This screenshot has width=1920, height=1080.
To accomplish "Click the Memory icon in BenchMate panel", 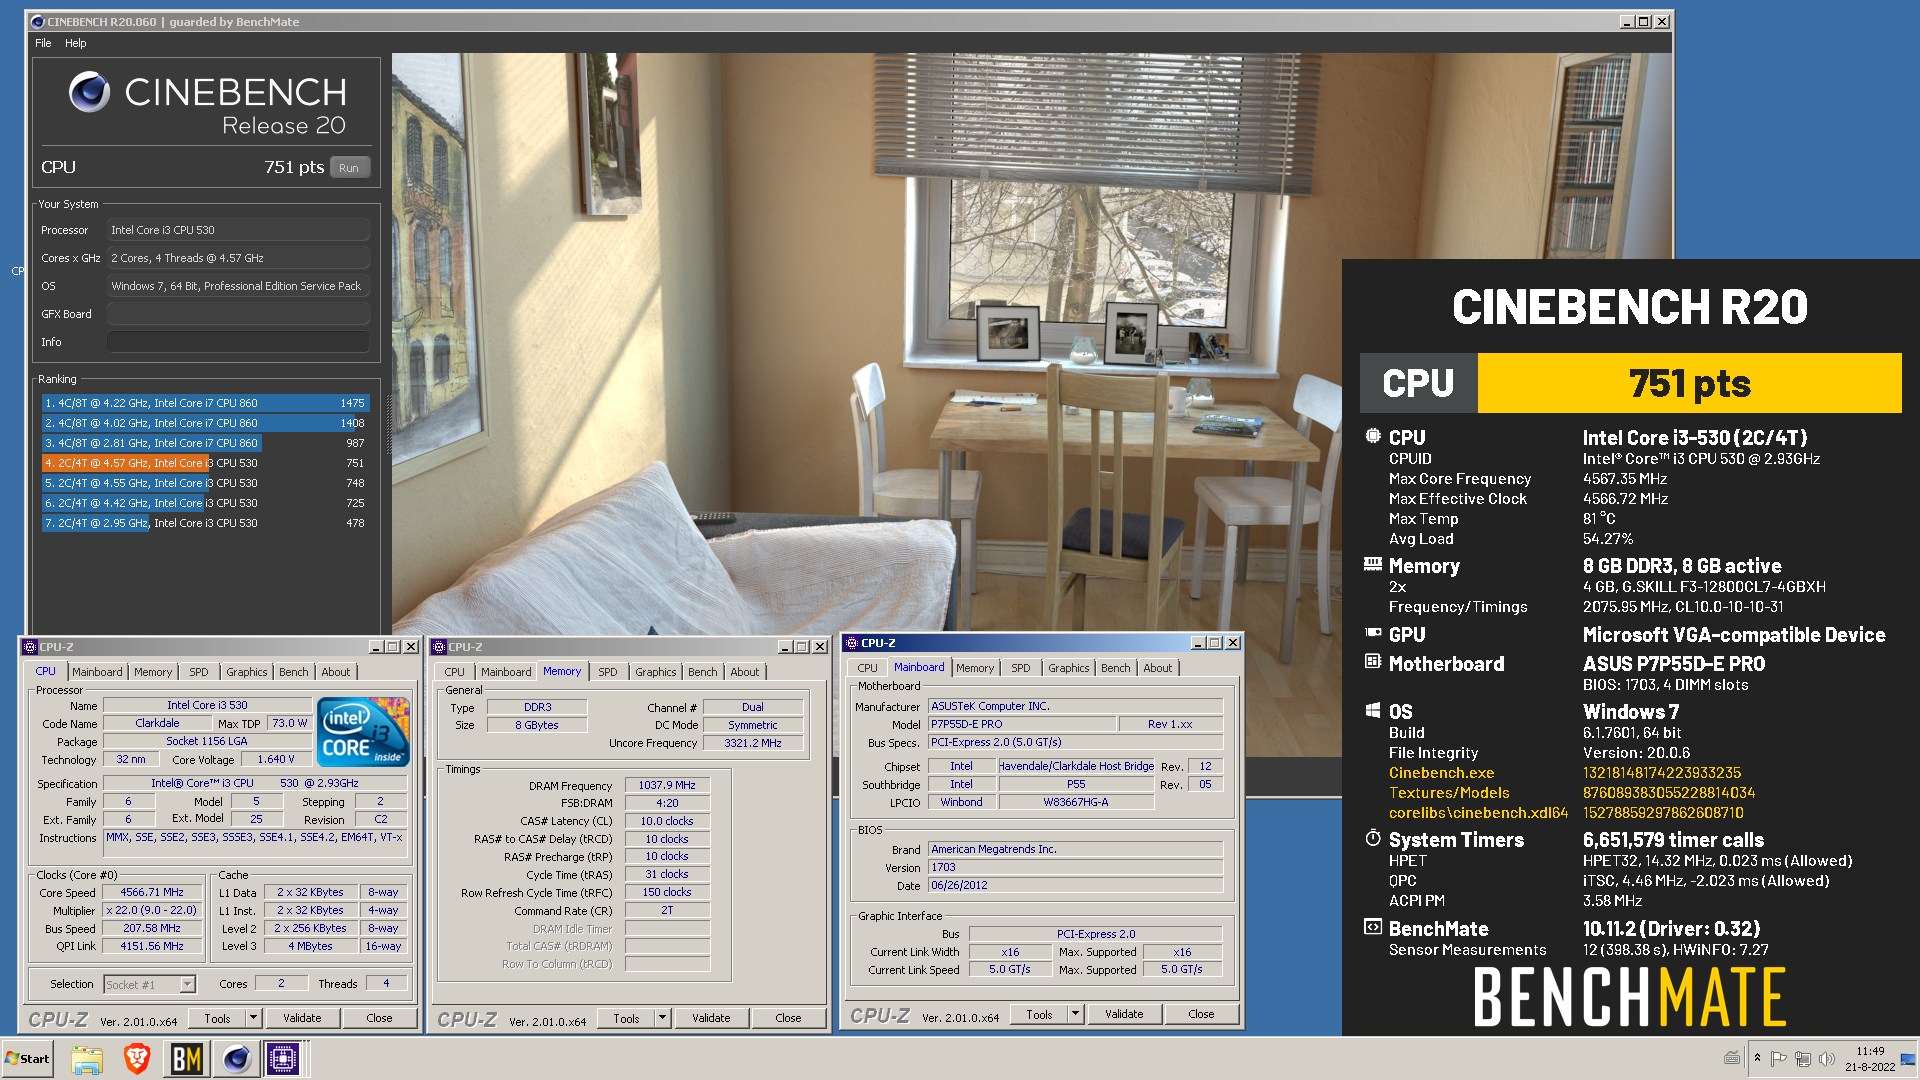I will [x=1373, y=564].
